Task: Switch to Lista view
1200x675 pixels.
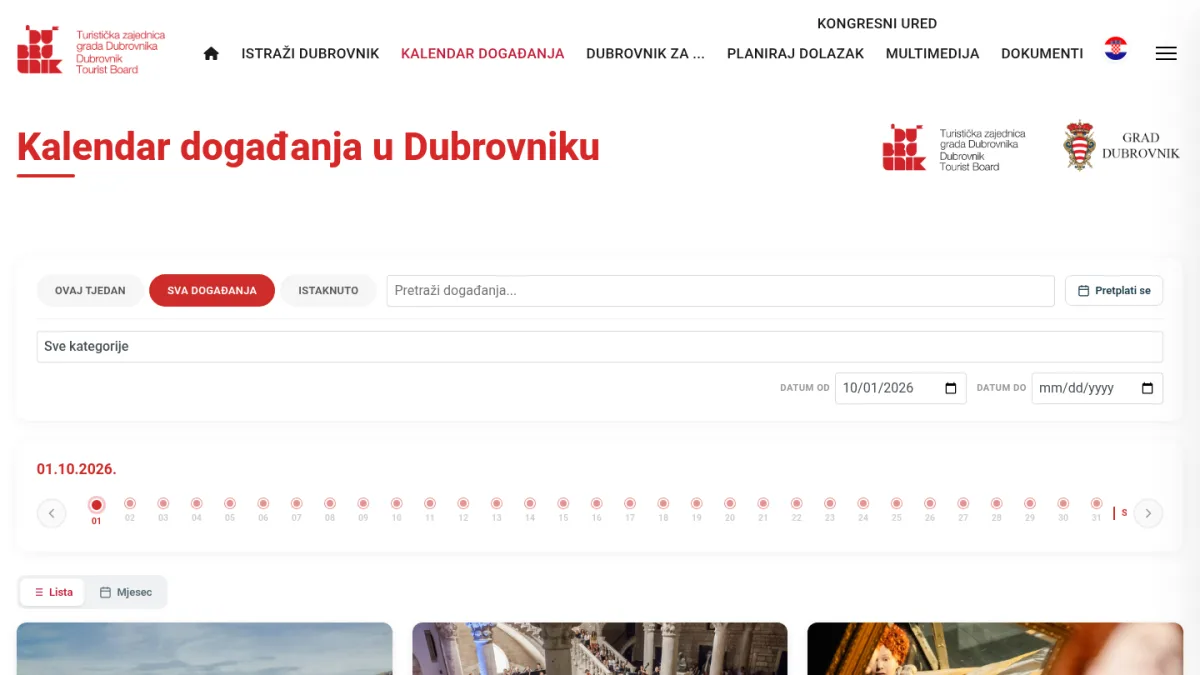Action: coord(52,592)
